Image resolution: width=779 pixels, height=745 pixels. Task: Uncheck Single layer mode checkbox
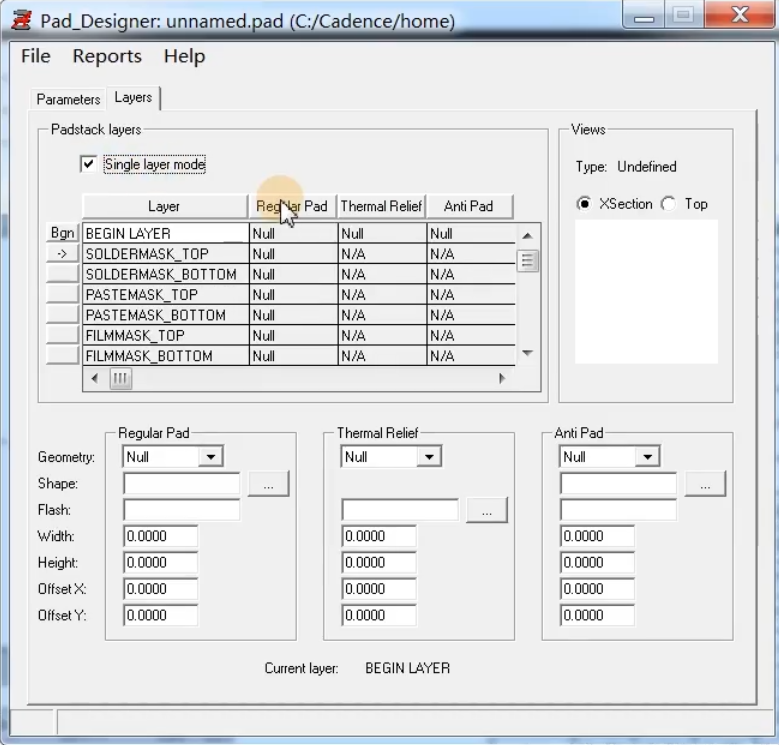tap(89, 164)
